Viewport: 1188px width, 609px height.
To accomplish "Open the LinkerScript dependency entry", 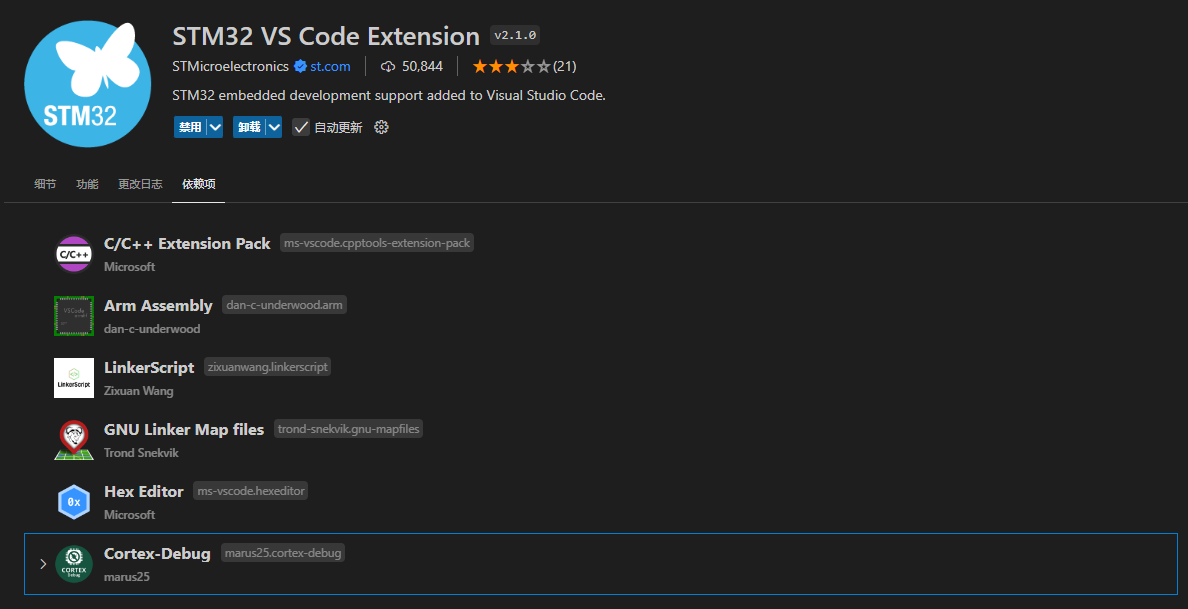I will tap(149, 368).
